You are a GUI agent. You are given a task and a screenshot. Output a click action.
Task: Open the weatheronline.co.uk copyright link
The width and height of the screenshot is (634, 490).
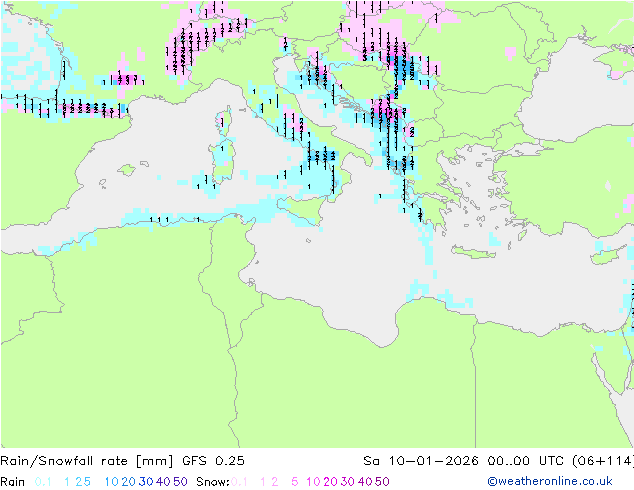click(x=550, y=481)
